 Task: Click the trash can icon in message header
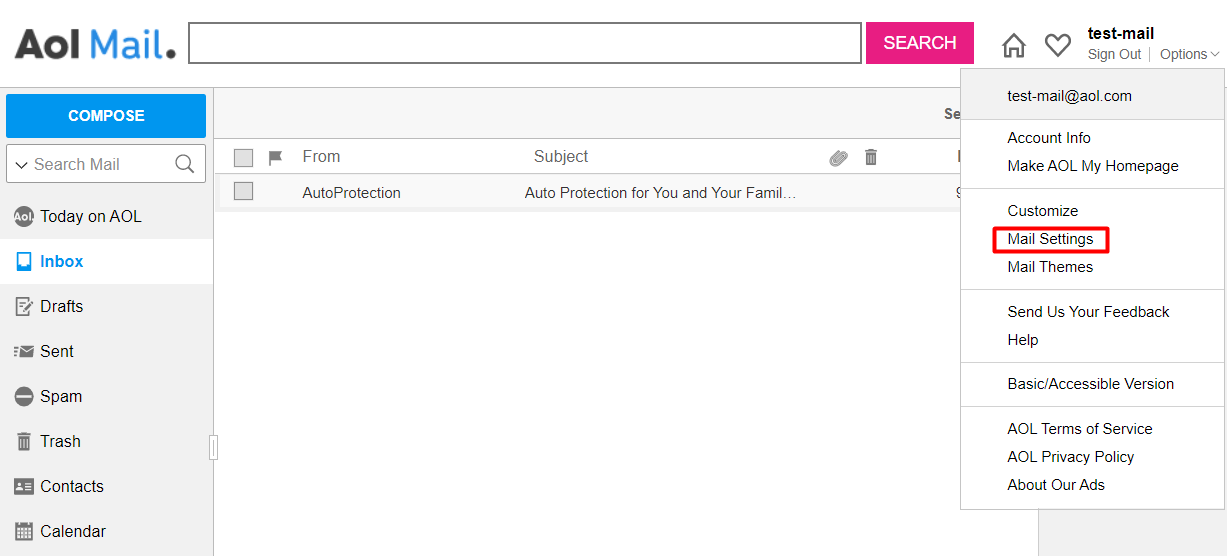click(871, 157)
